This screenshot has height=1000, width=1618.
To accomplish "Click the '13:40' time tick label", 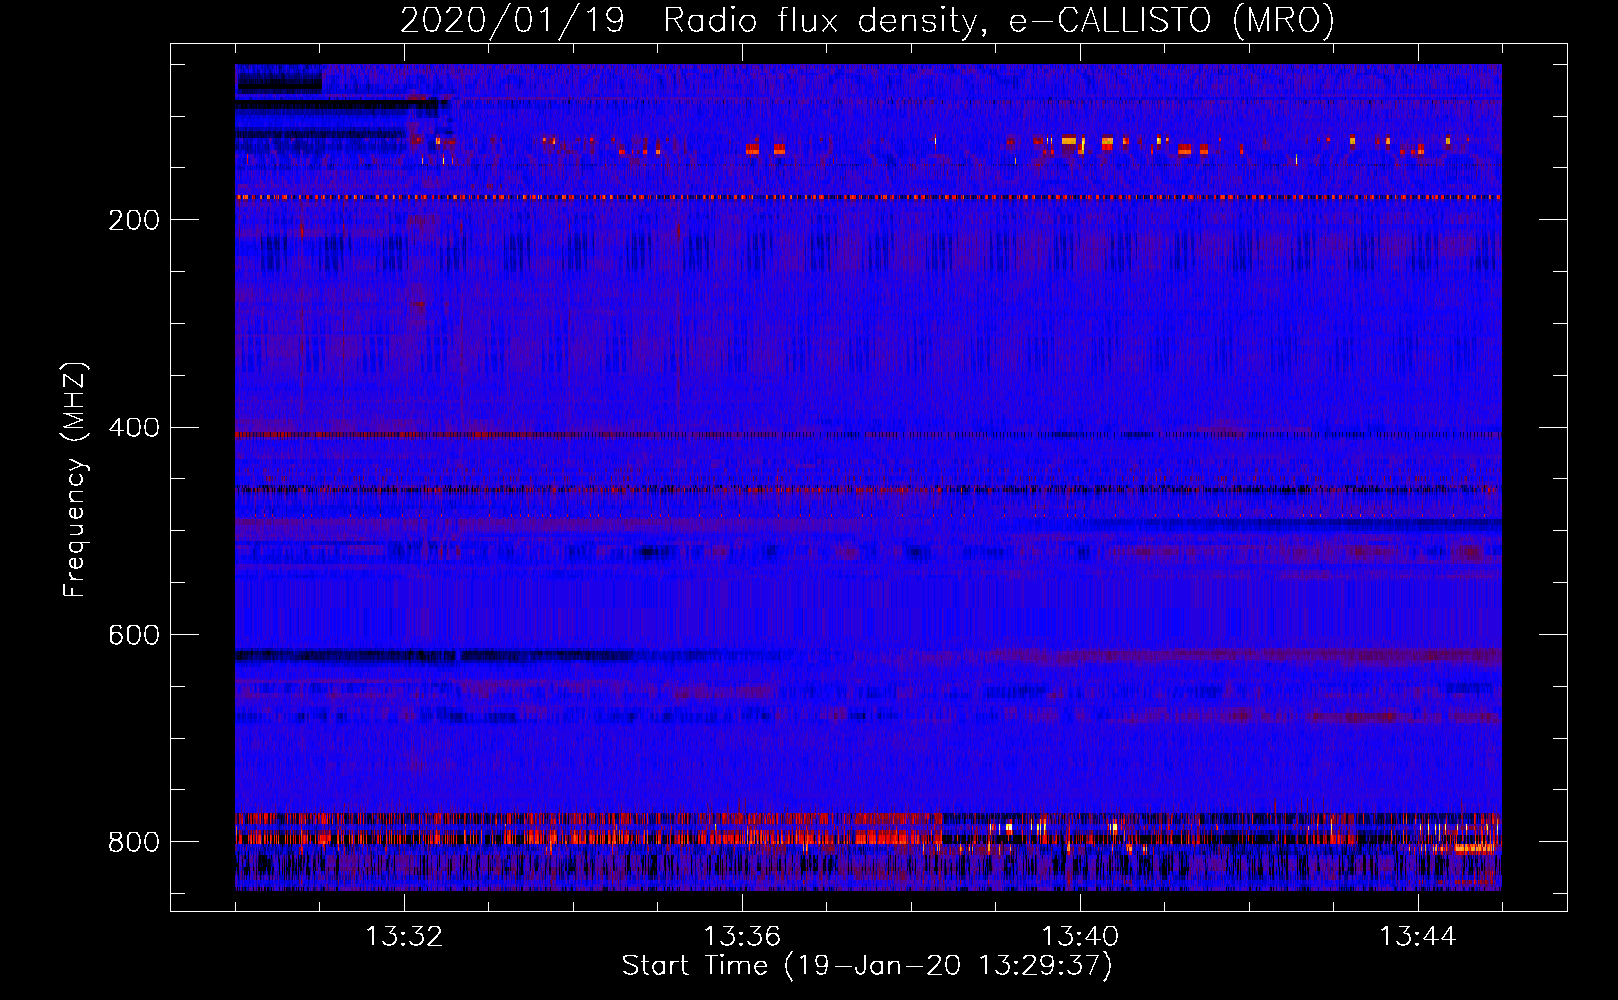I will 1080,937.
